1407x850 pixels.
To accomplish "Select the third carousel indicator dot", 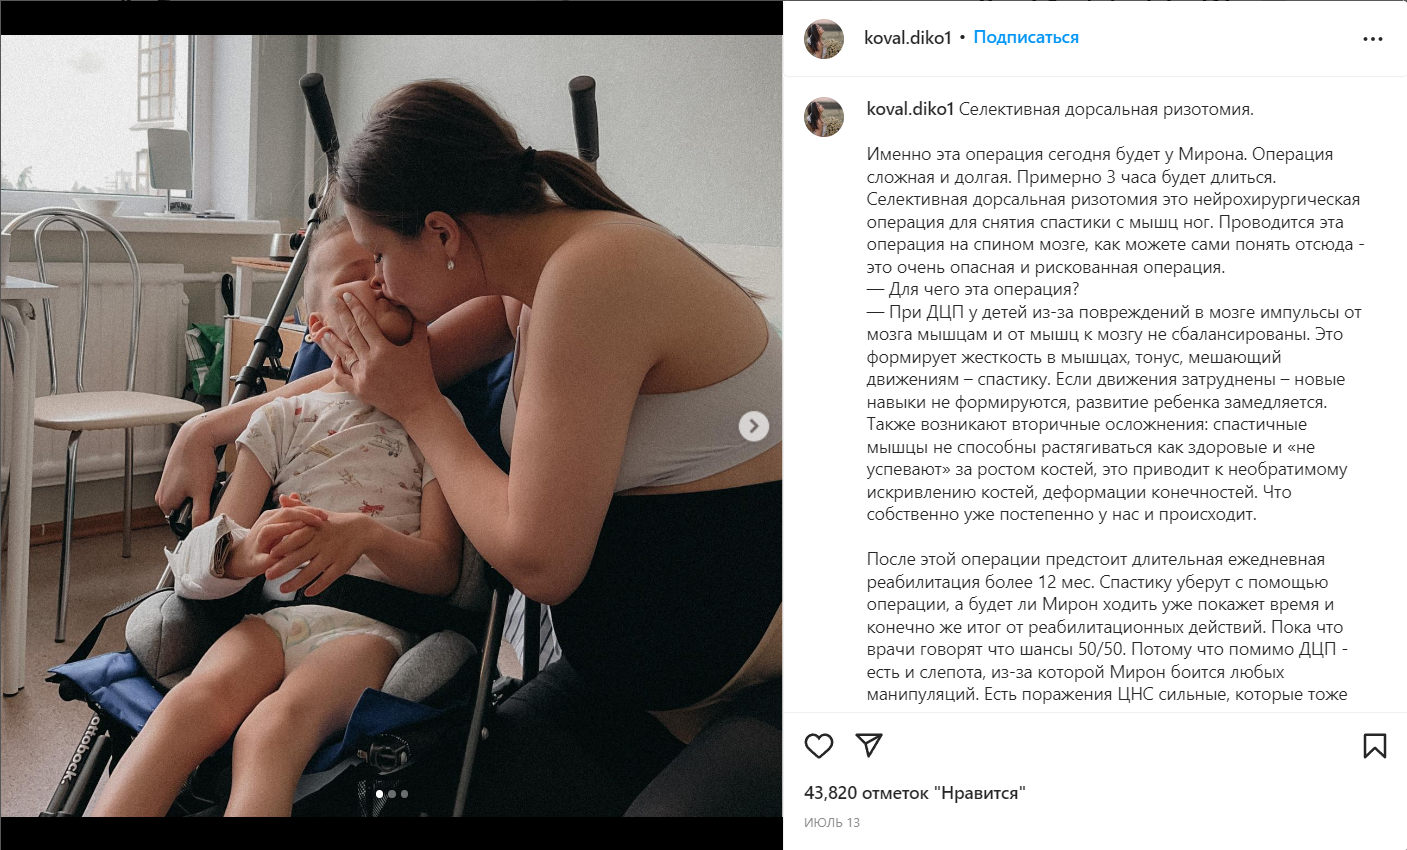I will pyautogui.click(x=404, y=794).
